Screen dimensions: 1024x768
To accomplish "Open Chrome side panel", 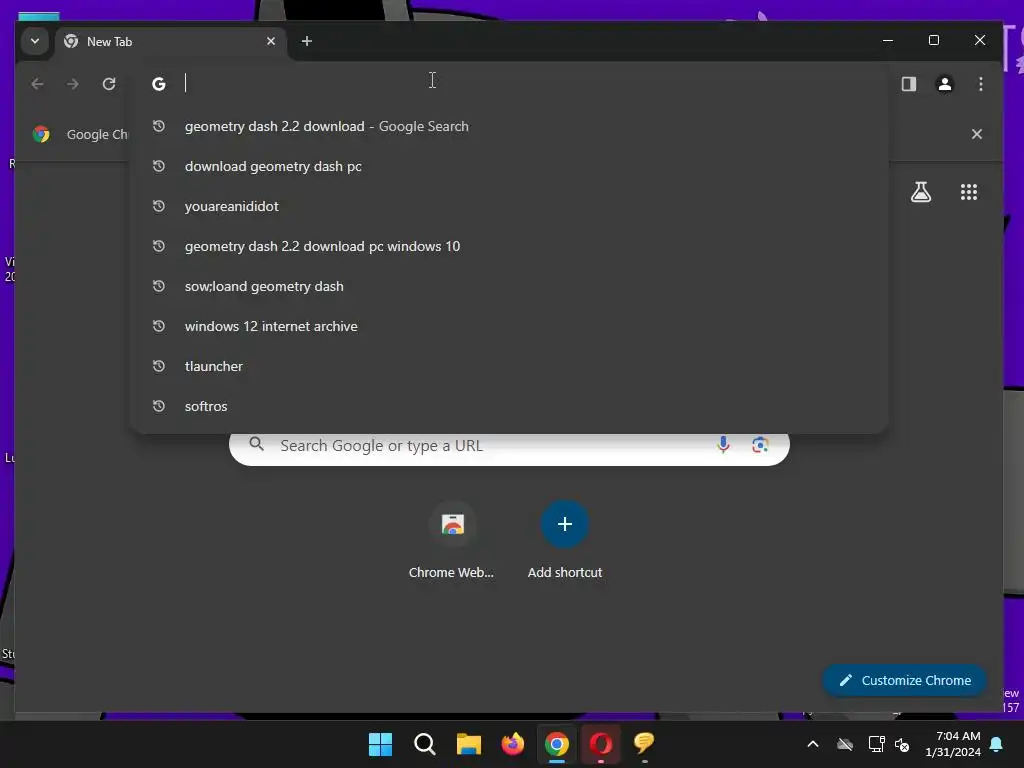I will tap(908, 84).
